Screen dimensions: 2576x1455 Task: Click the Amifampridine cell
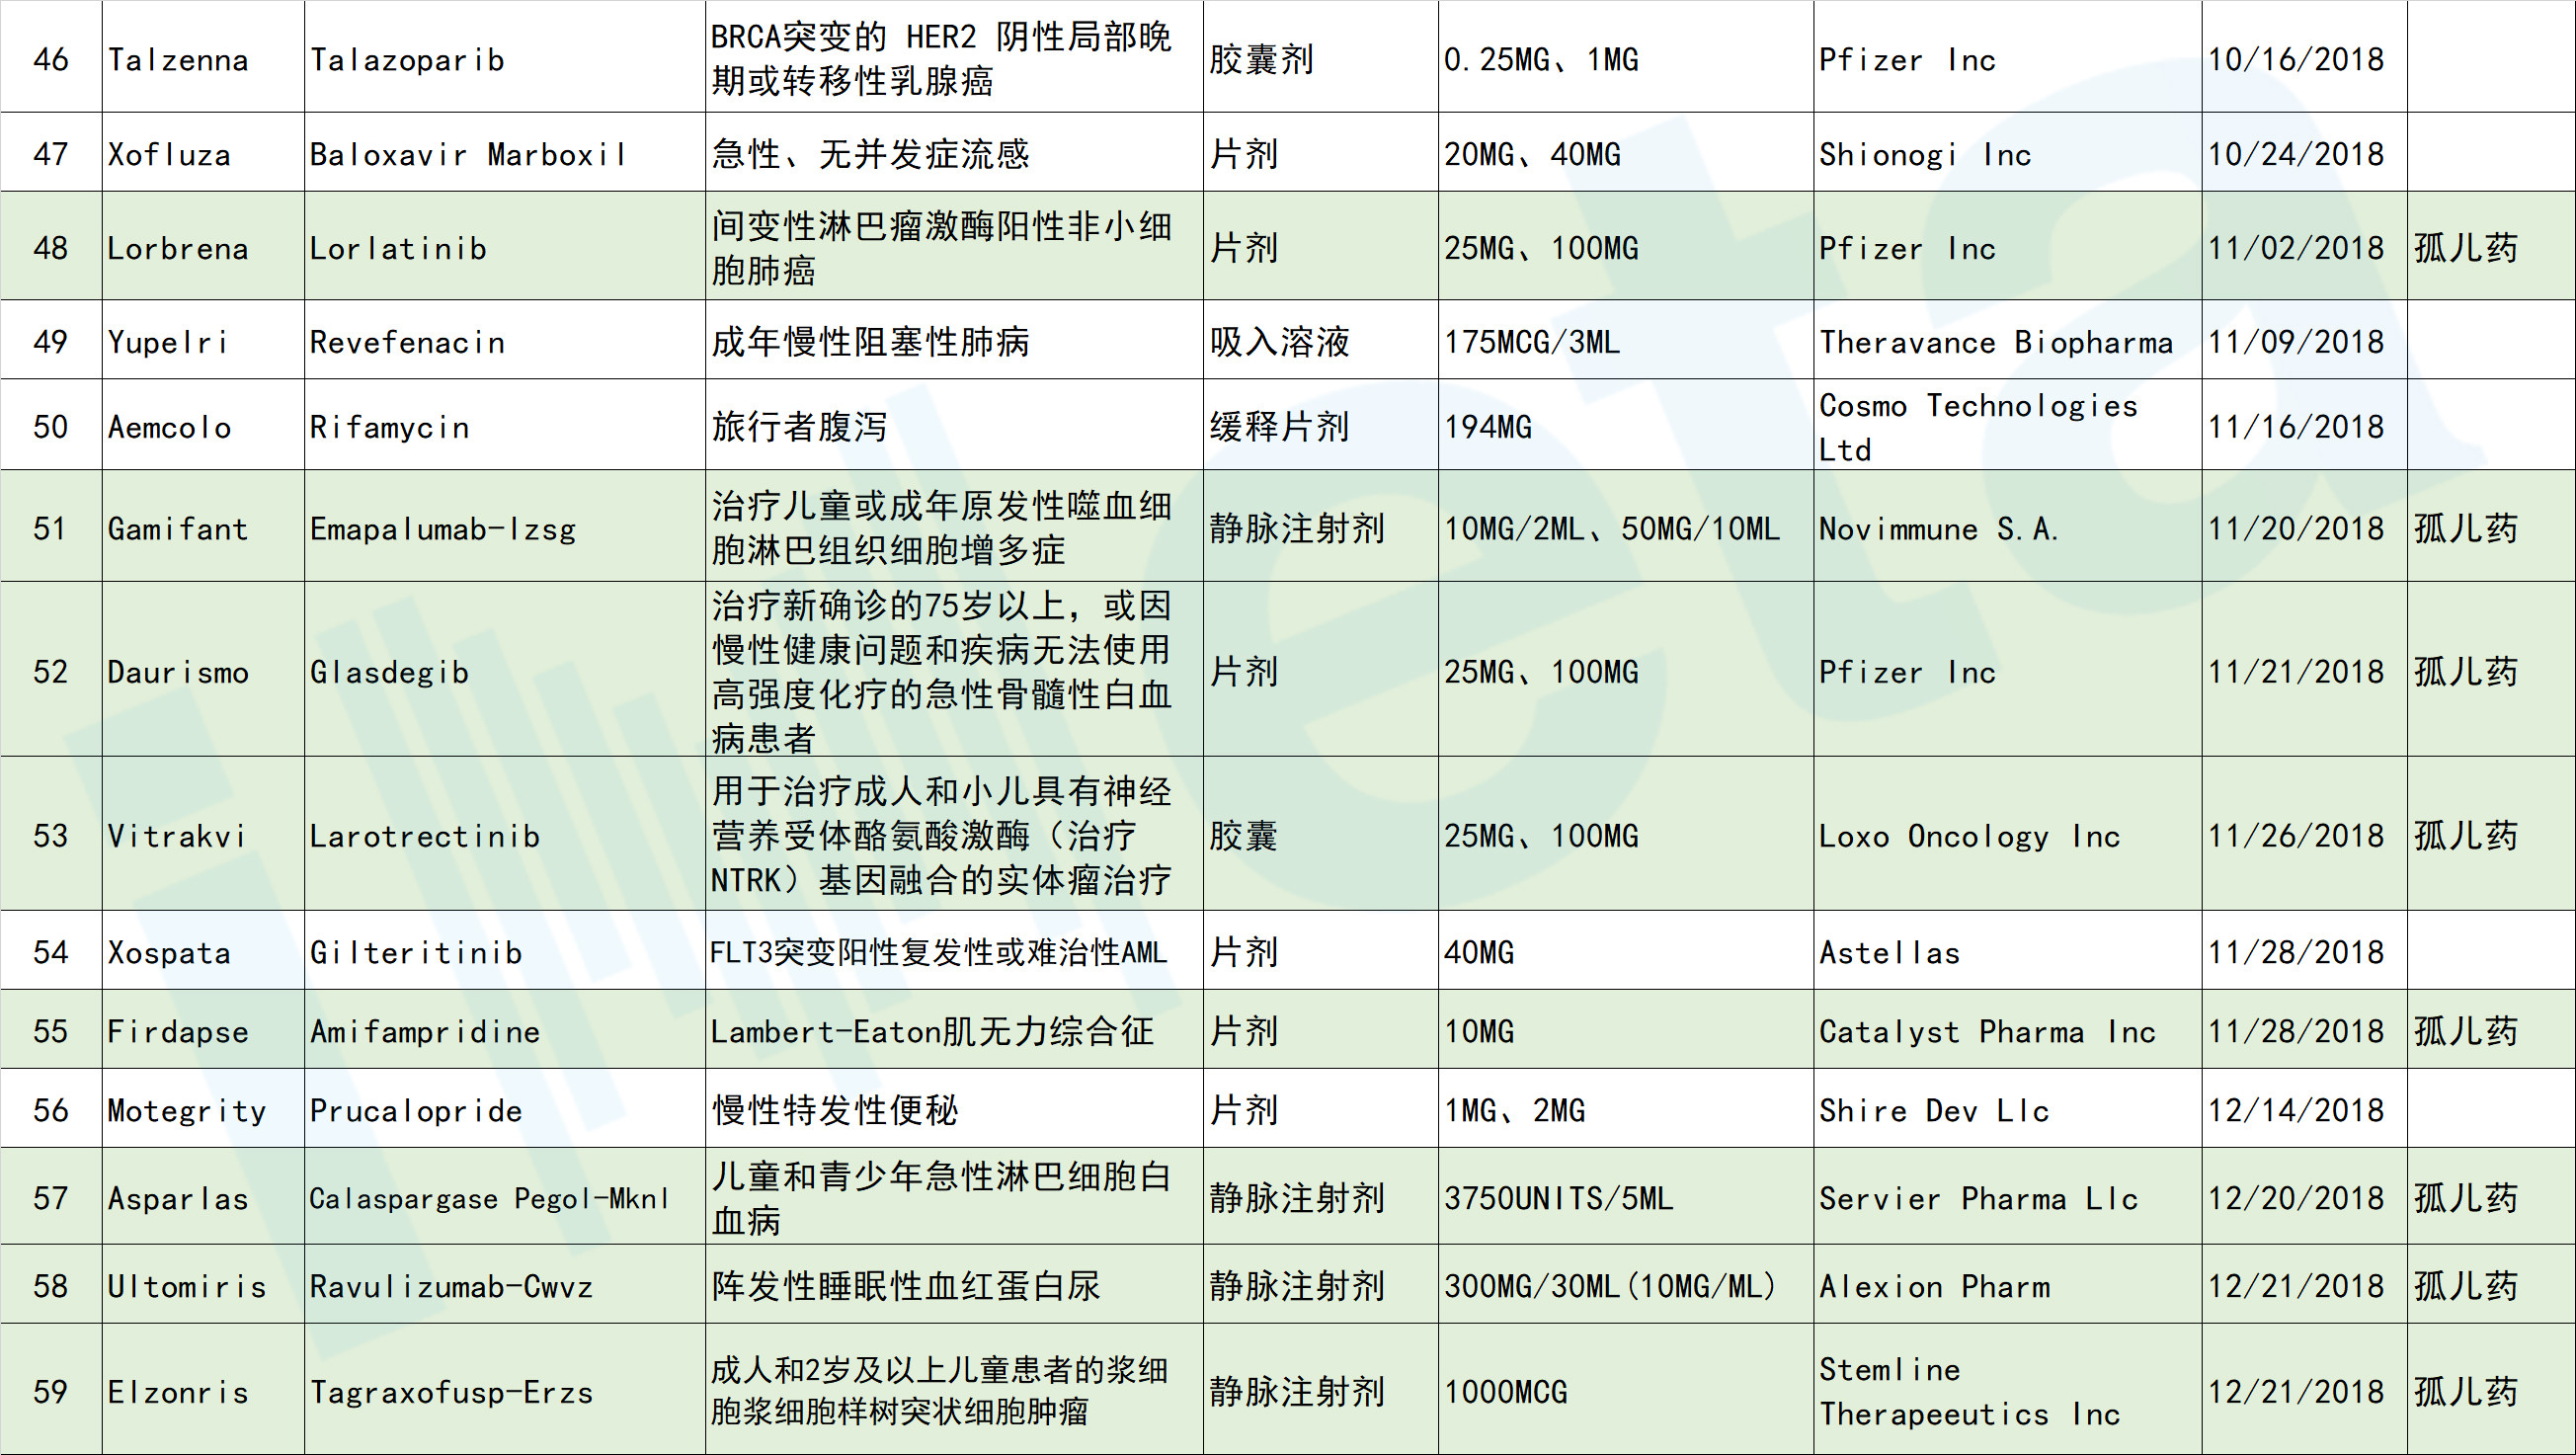click(505, 1029)
